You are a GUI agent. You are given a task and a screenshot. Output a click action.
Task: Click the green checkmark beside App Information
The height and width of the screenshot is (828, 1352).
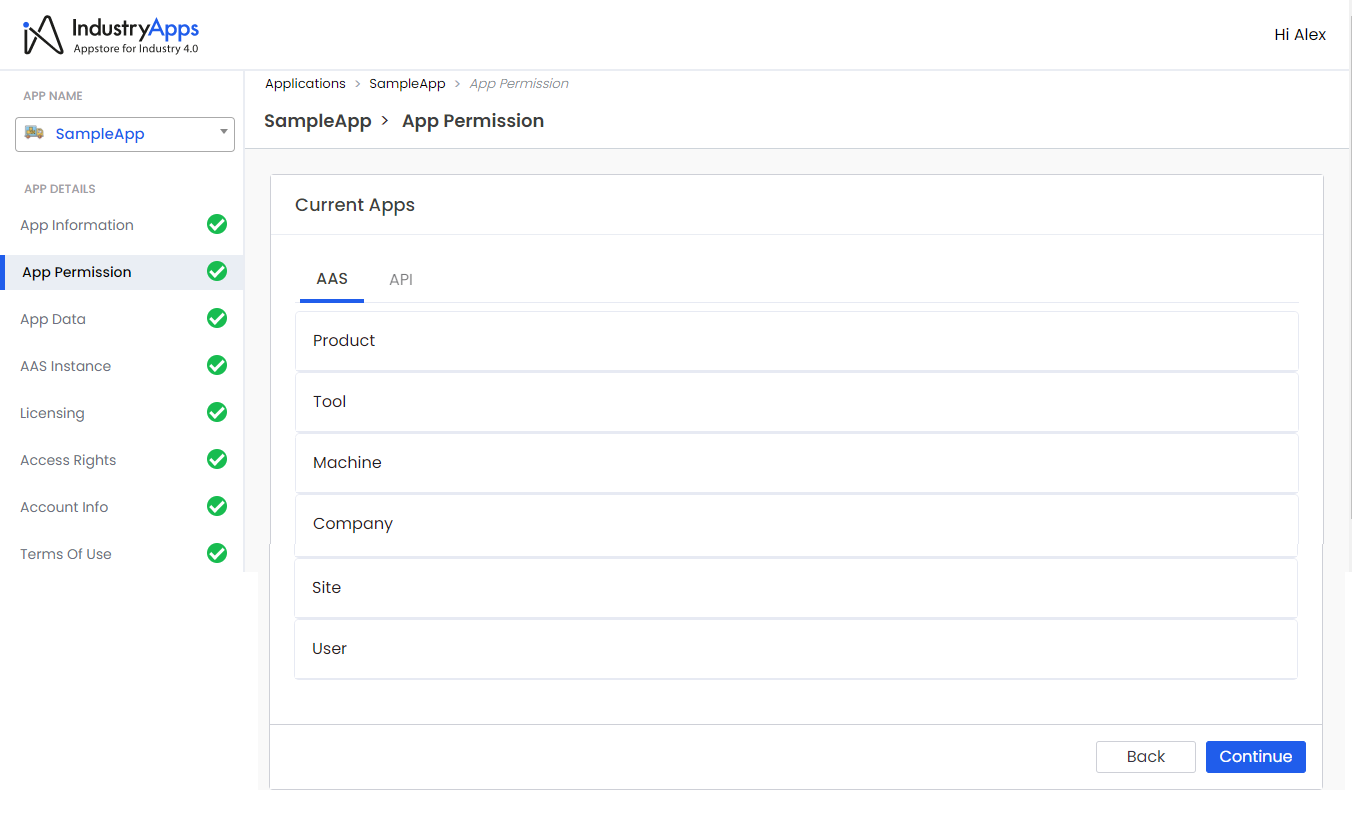click(217, 224)
